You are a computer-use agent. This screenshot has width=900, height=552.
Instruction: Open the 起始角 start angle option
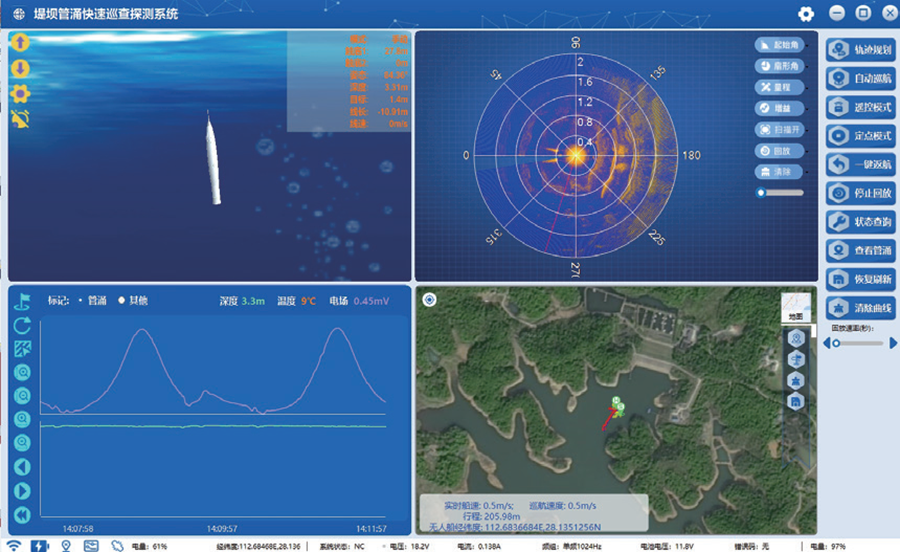pyautogui.click(x=779, y=45)
